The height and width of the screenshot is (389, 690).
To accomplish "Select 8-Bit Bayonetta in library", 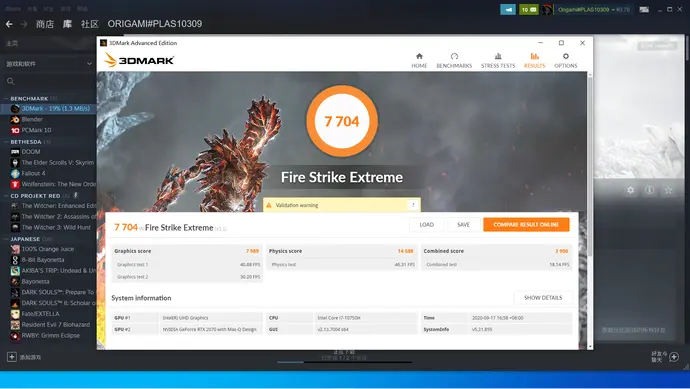I will (48, 260).
